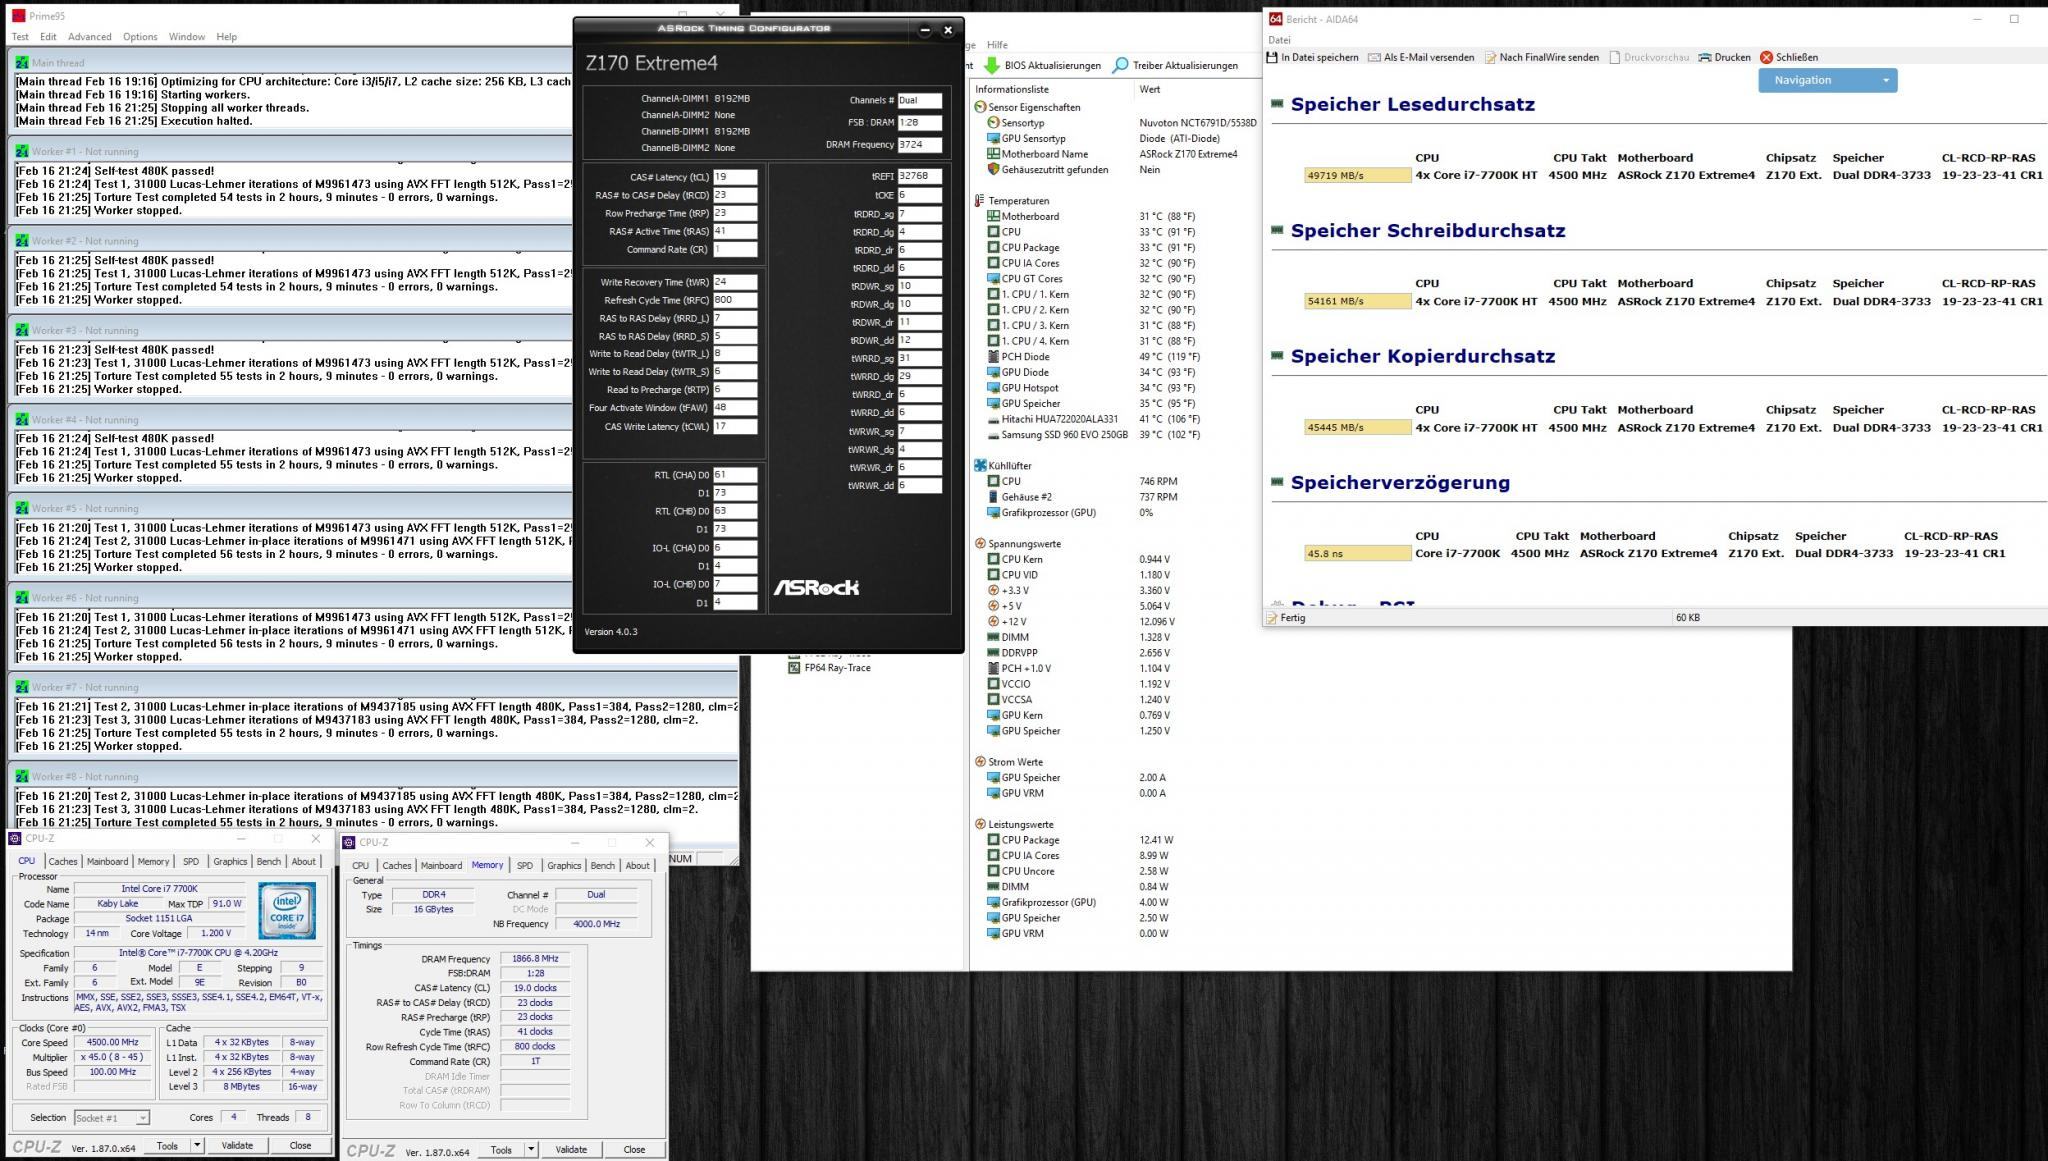The width and height of the screenshot is (2048, 1161).
Task: Click the DRAM Frequency field showing 3724
Action: click(x=920, y=145)
